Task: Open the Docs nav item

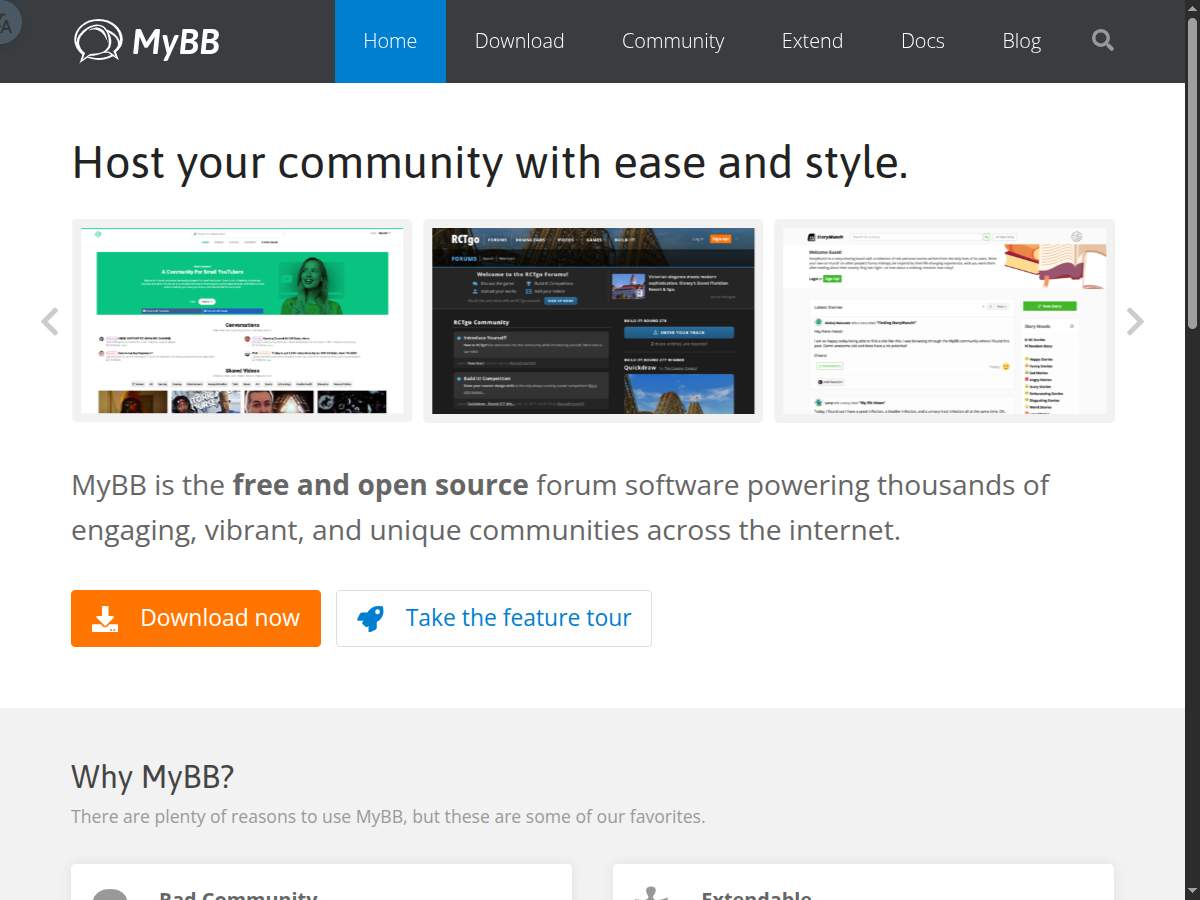Action: (x=922, y=41)
